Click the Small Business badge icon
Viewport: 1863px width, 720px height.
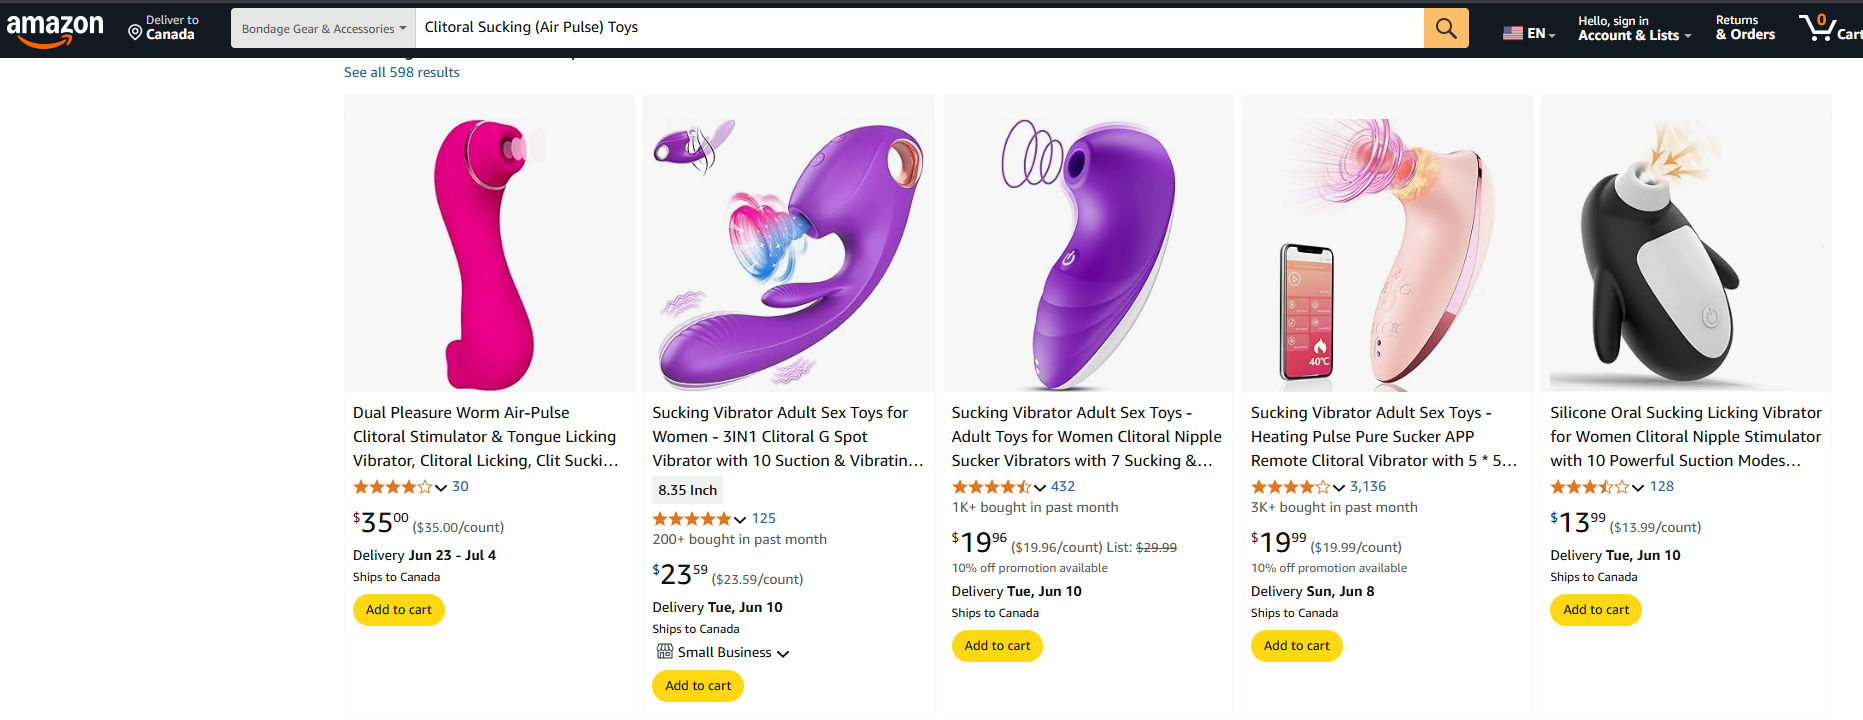(665, 651)
